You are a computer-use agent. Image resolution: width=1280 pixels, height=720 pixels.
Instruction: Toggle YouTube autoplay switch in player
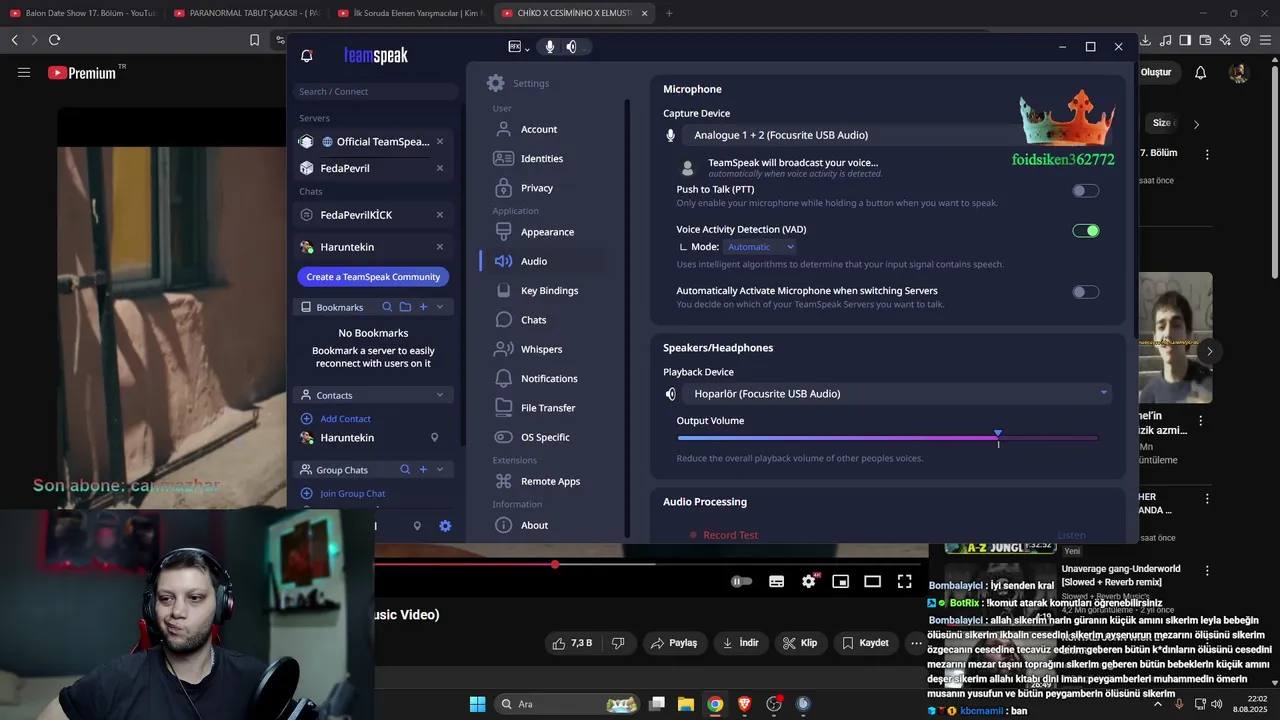(741, 581)
